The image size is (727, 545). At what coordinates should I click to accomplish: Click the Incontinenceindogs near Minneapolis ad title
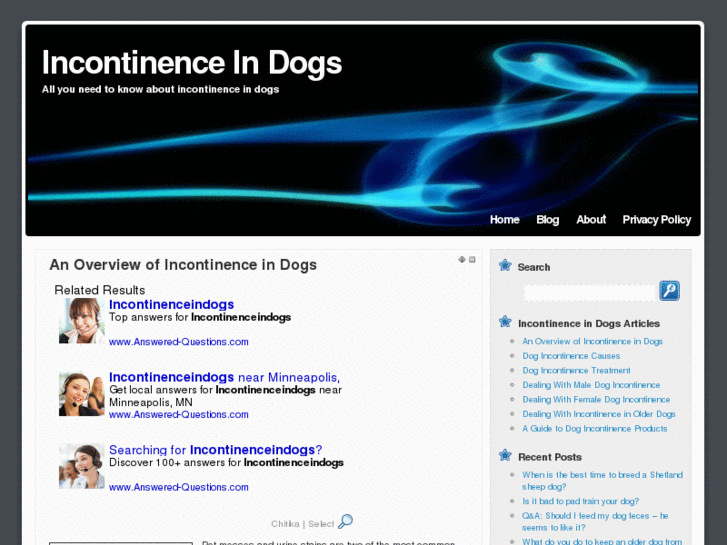(x=224, y=377)
